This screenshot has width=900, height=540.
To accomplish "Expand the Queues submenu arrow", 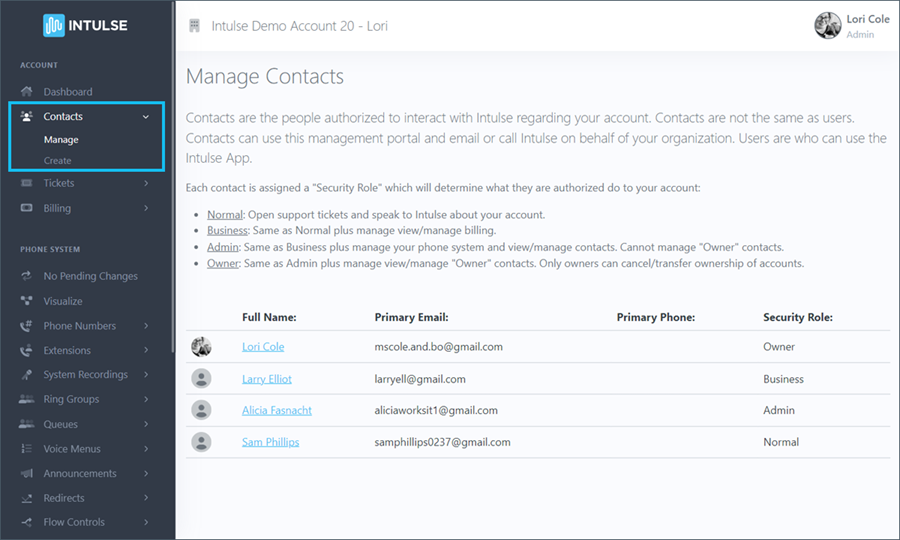I will [x=146, y=424].
